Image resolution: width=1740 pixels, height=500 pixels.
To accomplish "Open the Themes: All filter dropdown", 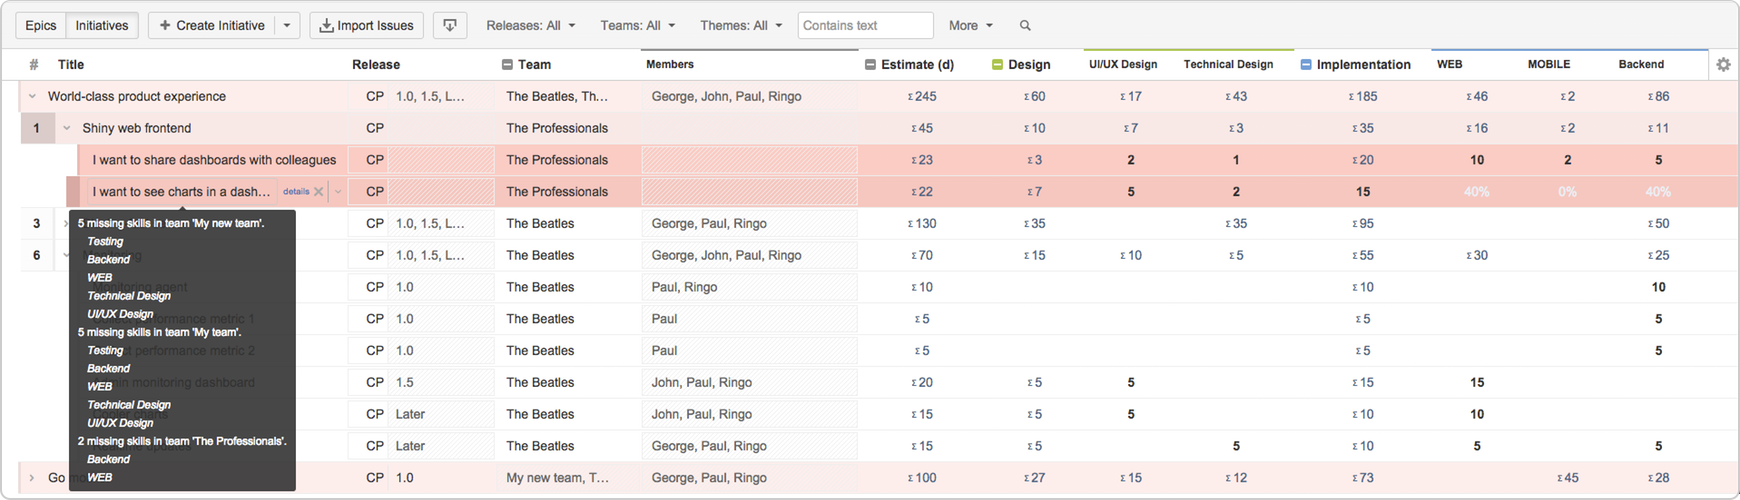I will tap(740, 25).
